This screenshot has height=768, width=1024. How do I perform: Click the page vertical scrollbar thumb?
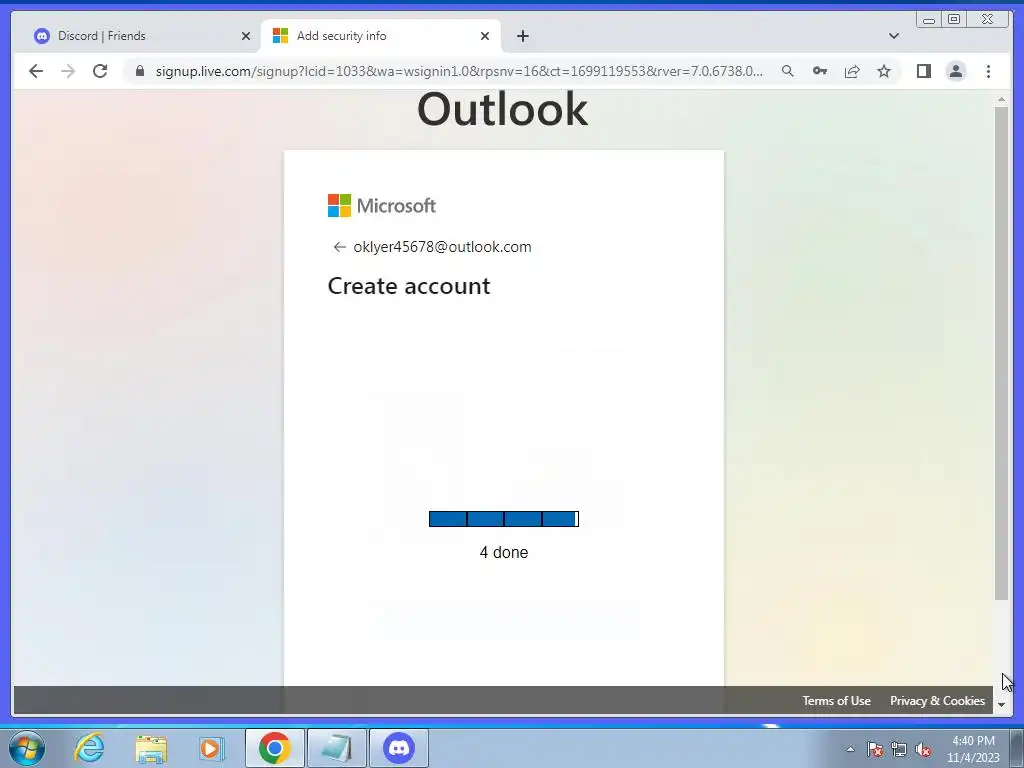click(x=1001, y=353)
